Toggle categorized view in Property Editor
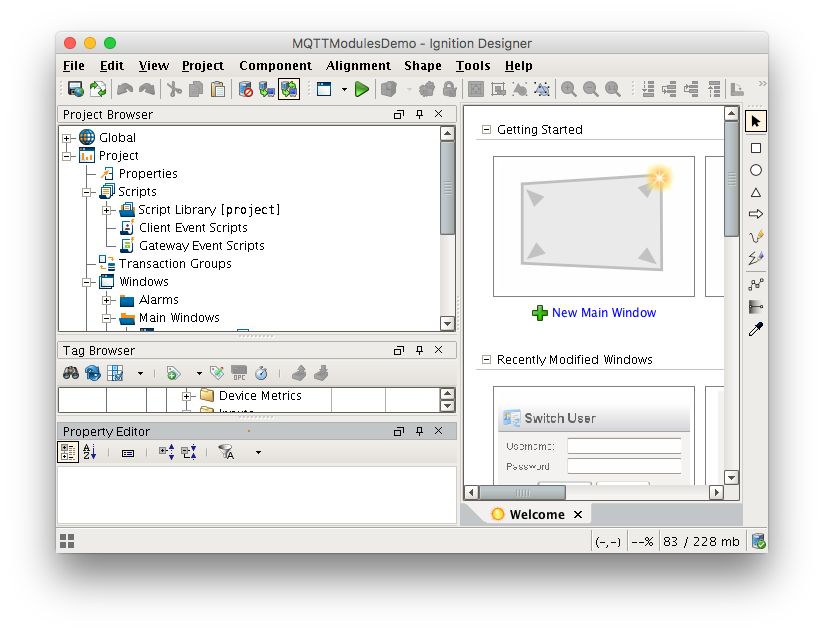 pos(68,452)
